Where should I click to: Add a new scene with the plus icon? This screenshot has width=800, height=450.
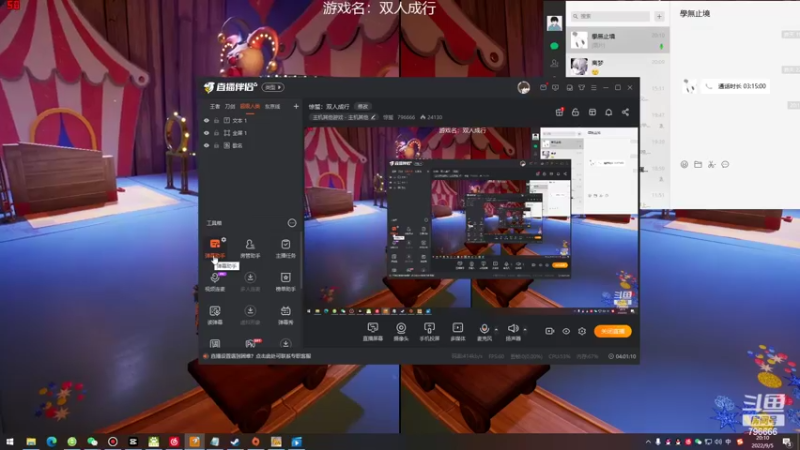(x=296, y=106)
